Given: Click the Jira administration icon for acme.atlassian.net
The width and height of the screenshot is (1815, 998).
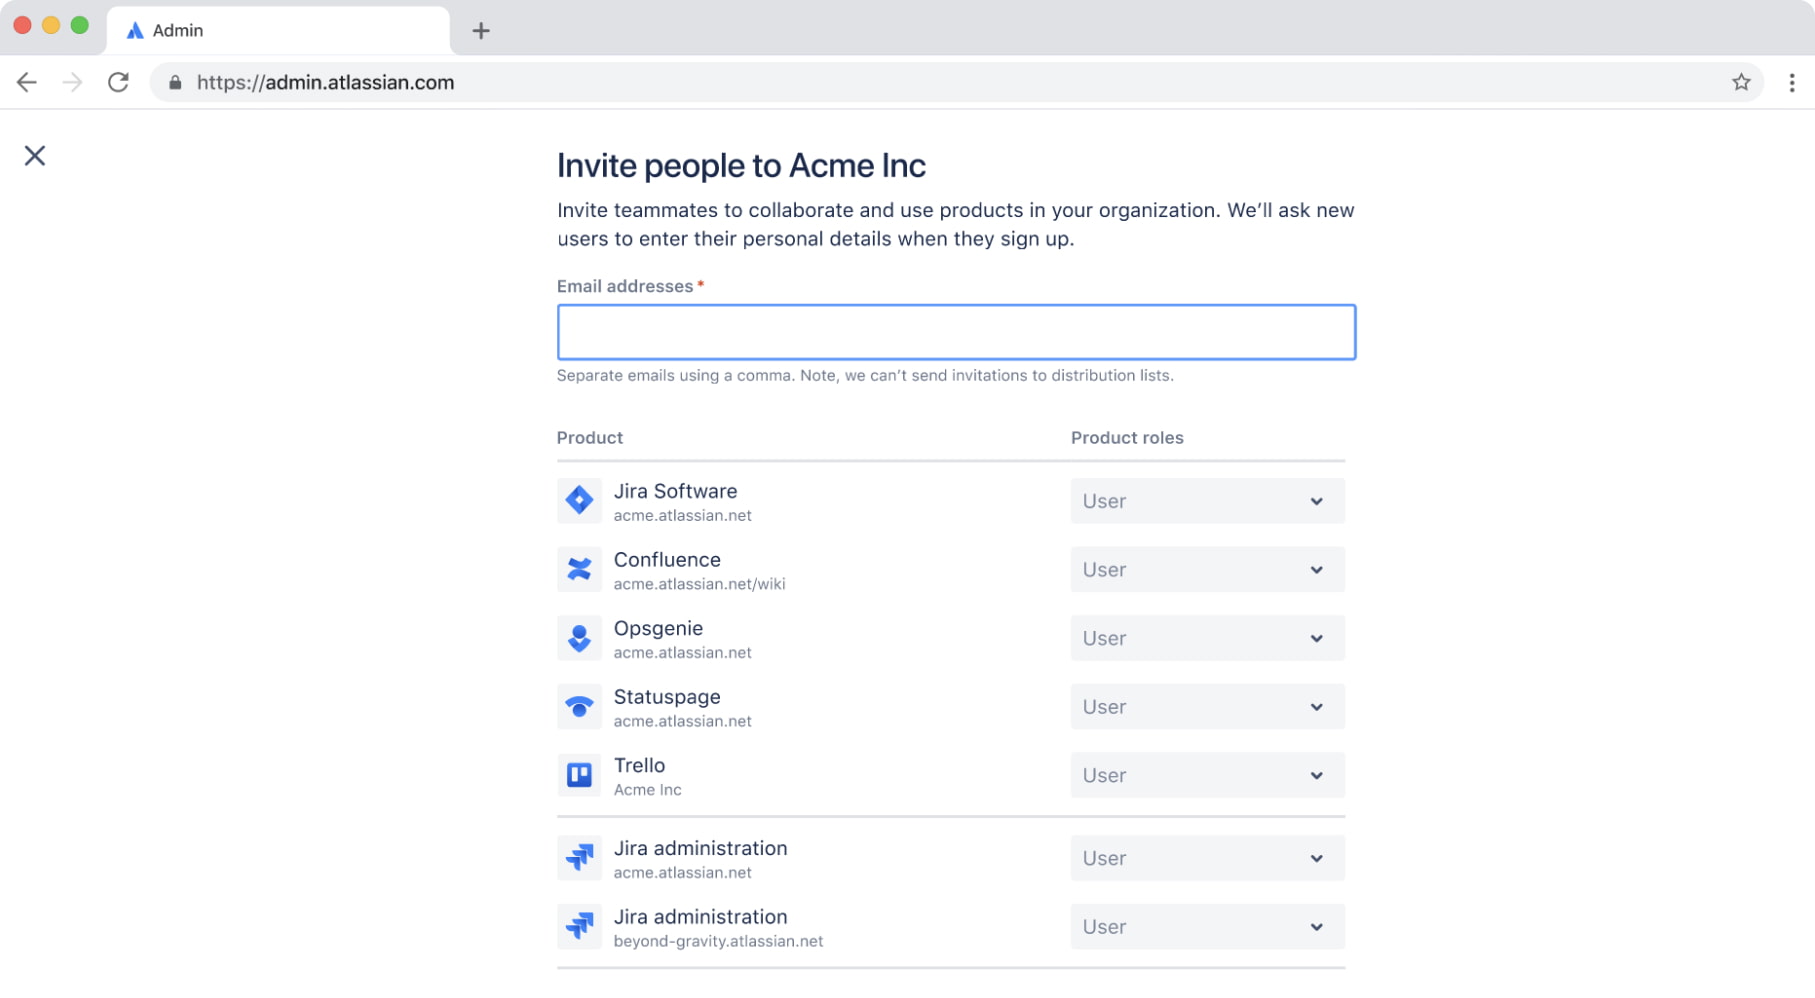Looking at the screenshot, I should click(579, 858).
